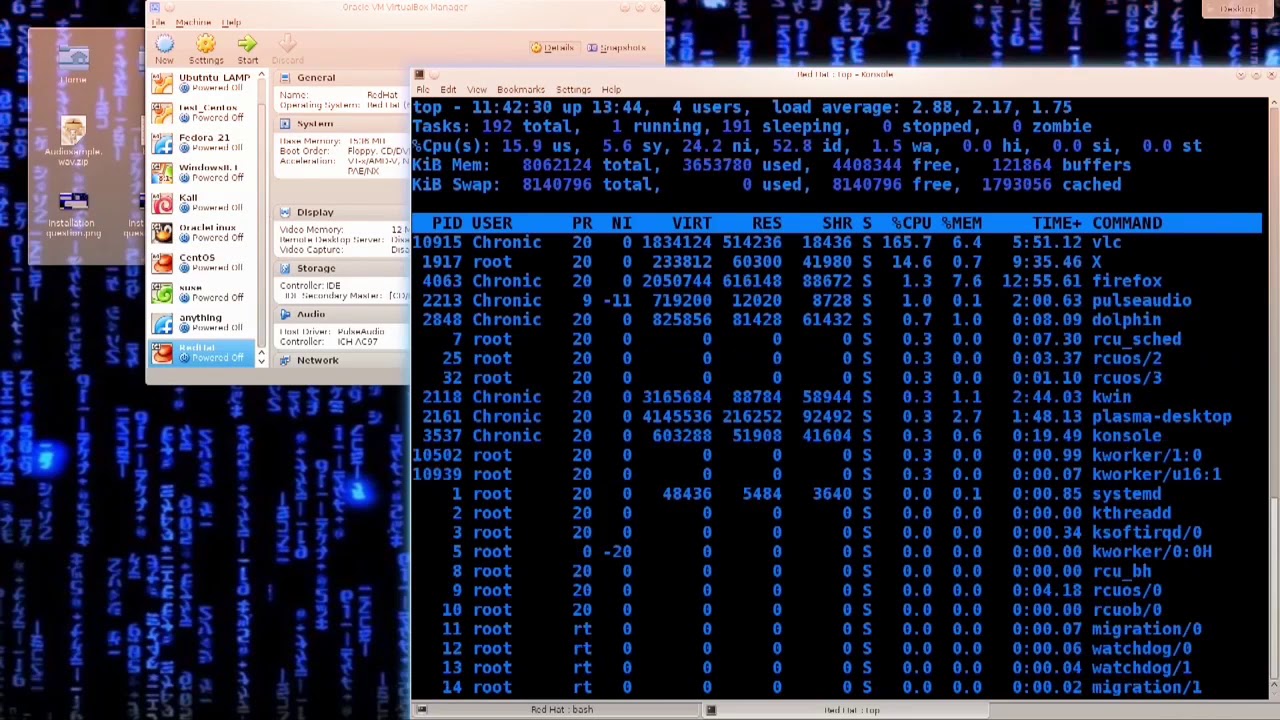Click the Windows8.1 machine icon

coord(161,172)
